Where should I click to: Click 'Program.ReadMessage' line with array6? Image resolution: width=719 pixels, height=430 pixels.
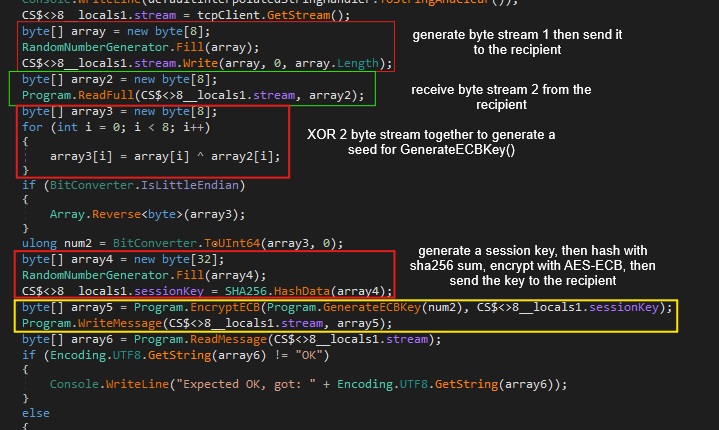click(x=231, y=339)
